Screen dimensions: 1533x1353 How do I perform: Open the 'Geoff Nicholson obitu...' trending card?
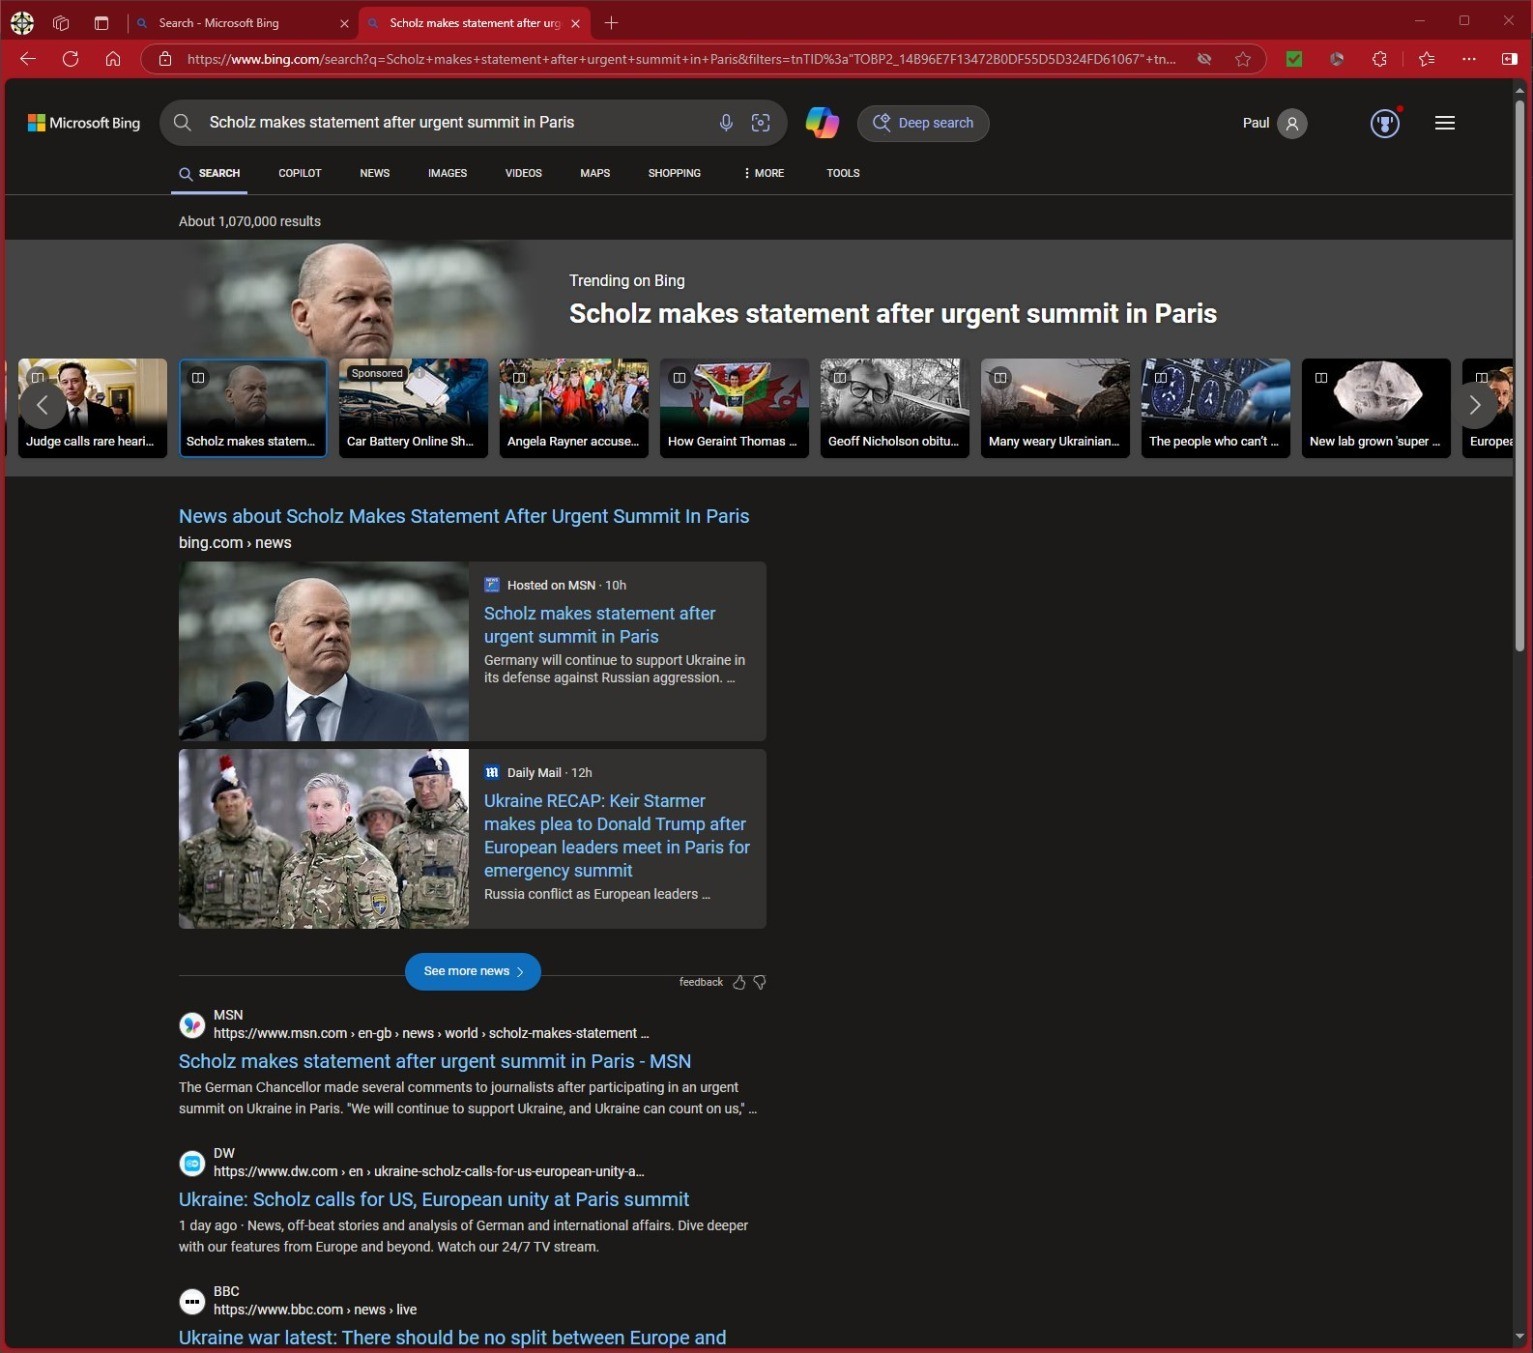pos(895,408)
